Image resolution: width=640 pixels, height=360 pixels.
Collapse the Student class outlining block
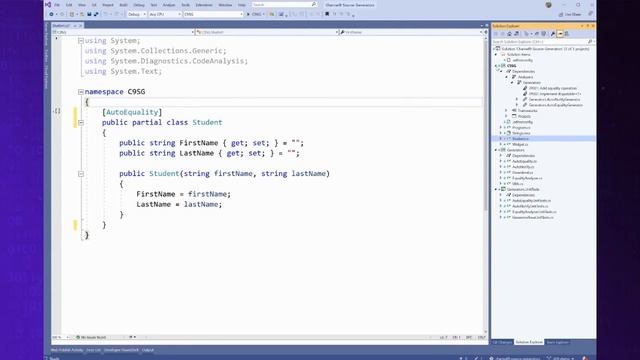[81, 122]
